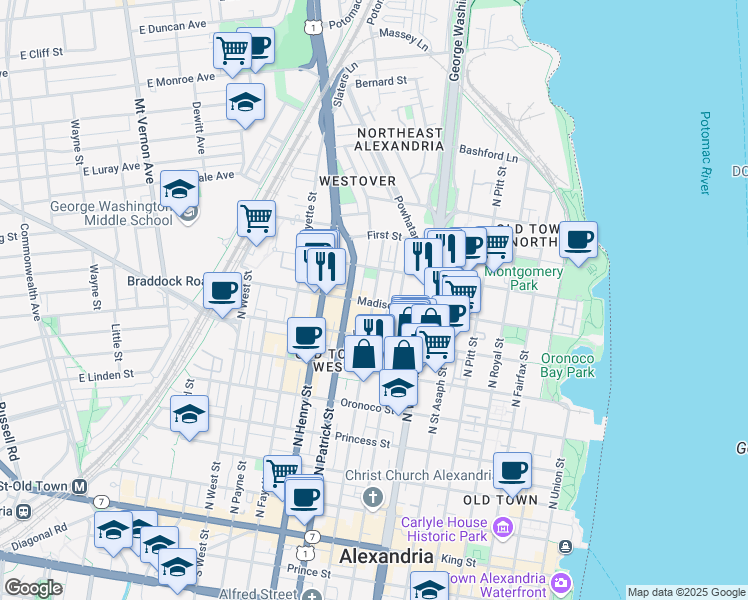Select the left shopping bag marker near Old Town West

(x=363, y=354)
